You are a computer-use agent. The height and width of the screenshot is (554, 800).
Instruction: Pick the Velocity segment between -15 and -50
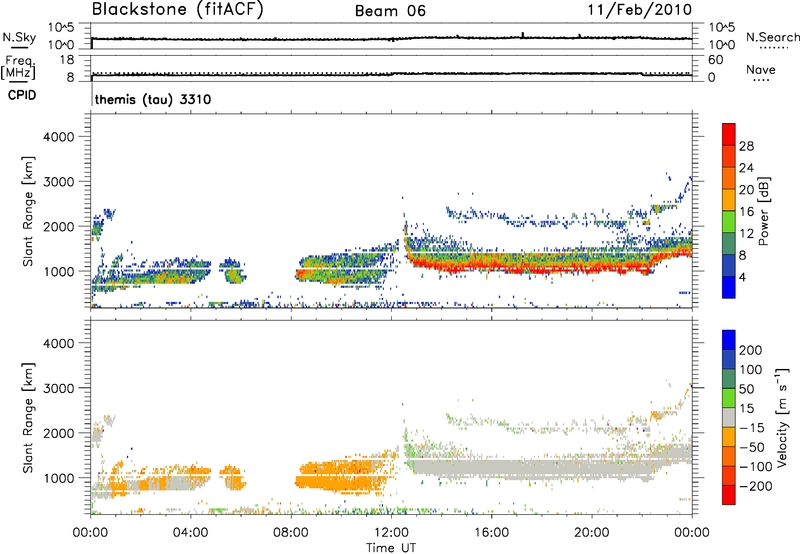point(729,437)
